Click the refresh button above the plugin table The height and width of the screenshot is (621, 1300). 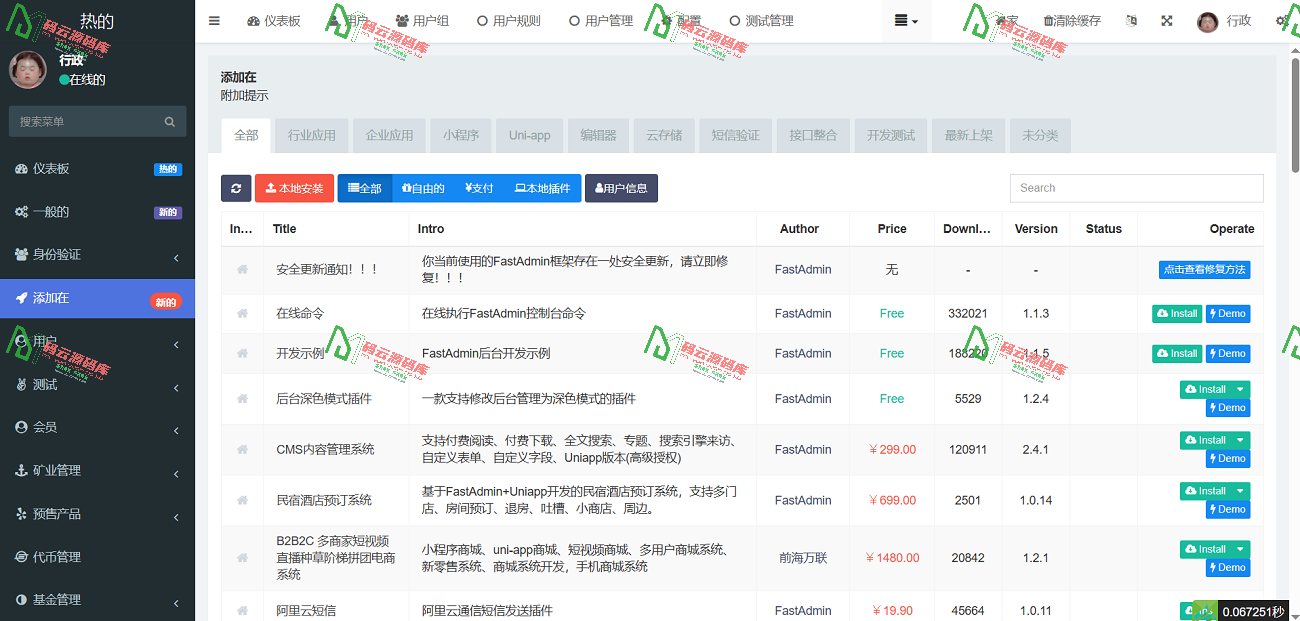[x=236, y=187]
